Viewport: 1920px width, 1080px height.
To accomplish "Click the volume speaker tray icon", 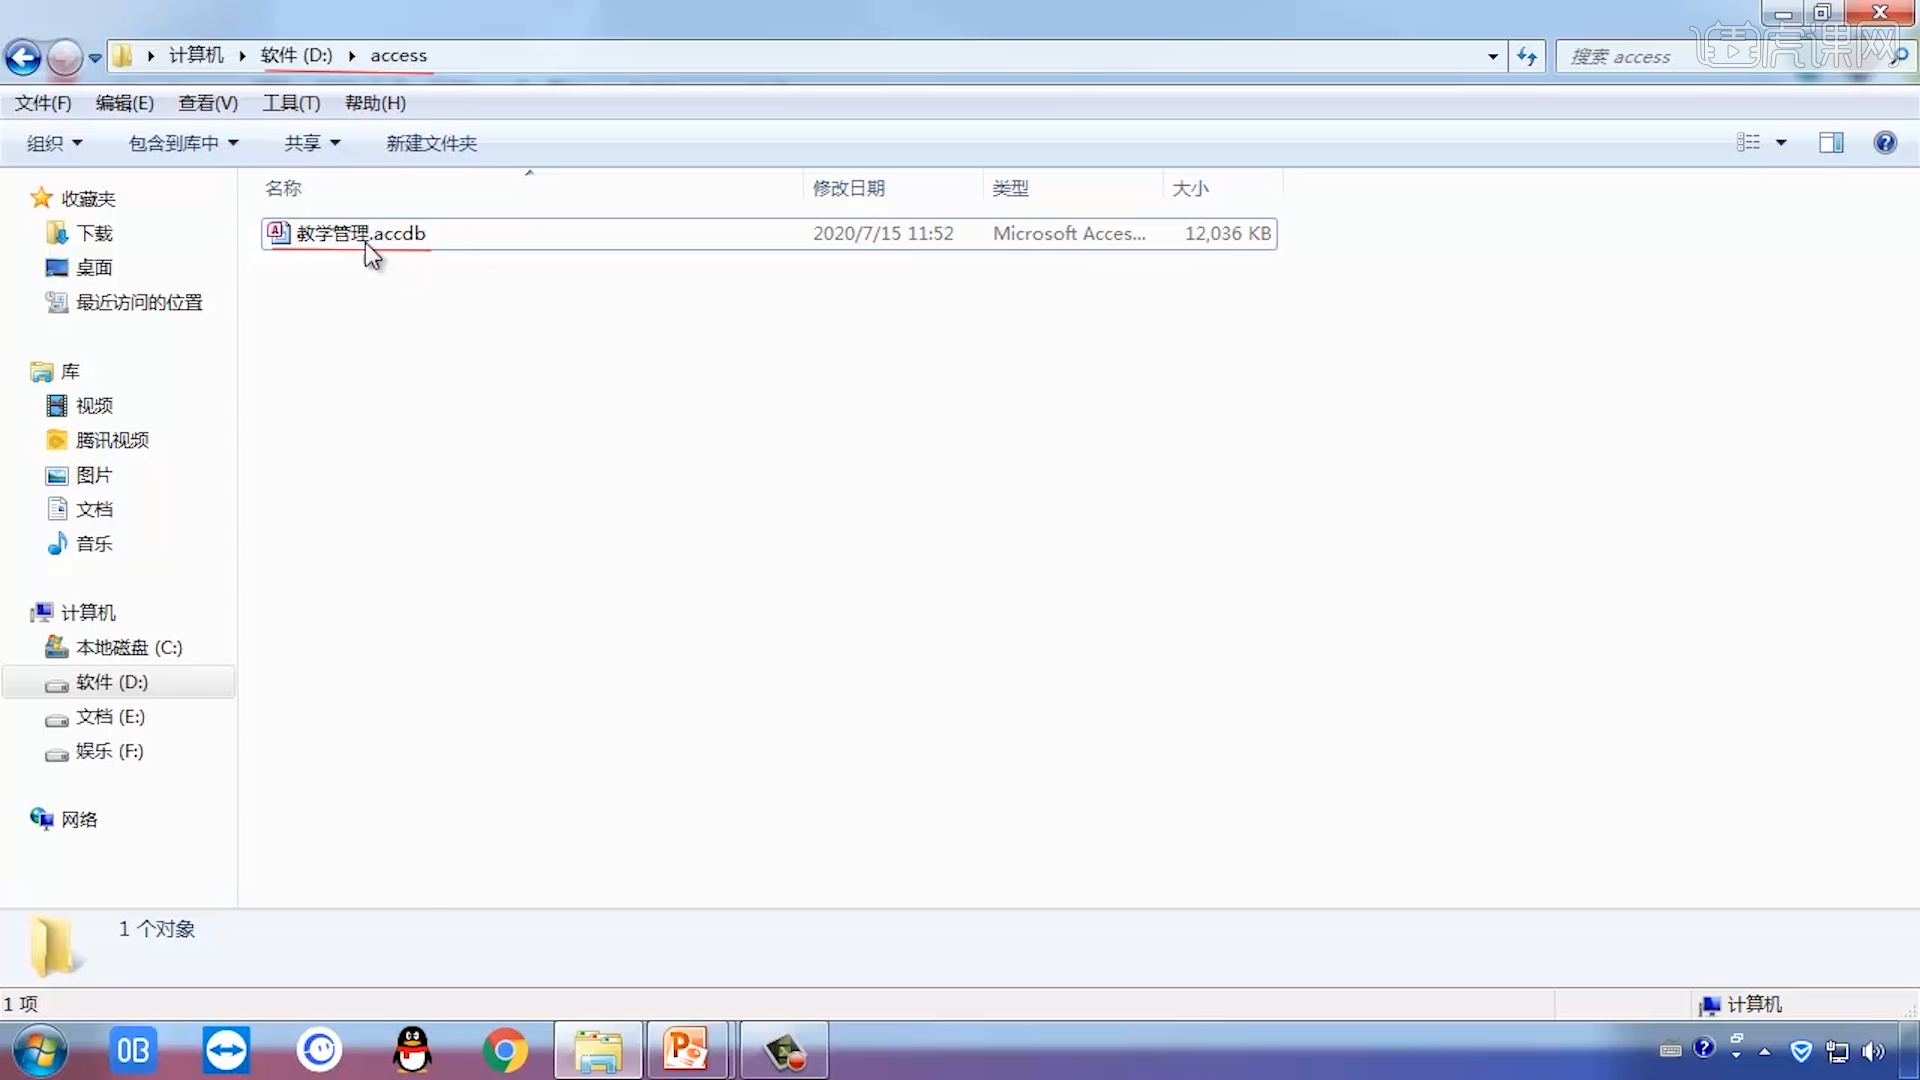I will (x=1872, y=1051).
